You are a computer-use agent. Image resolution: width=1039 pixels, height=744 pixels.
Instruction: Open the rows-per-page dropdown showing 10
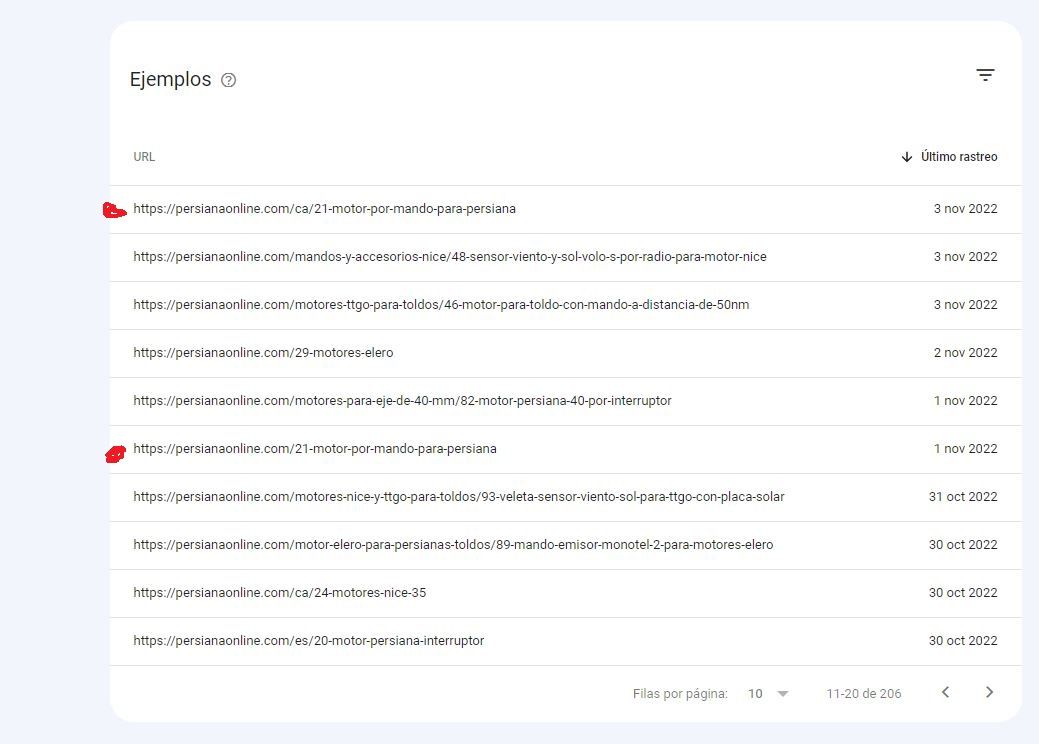click(769, 694)
